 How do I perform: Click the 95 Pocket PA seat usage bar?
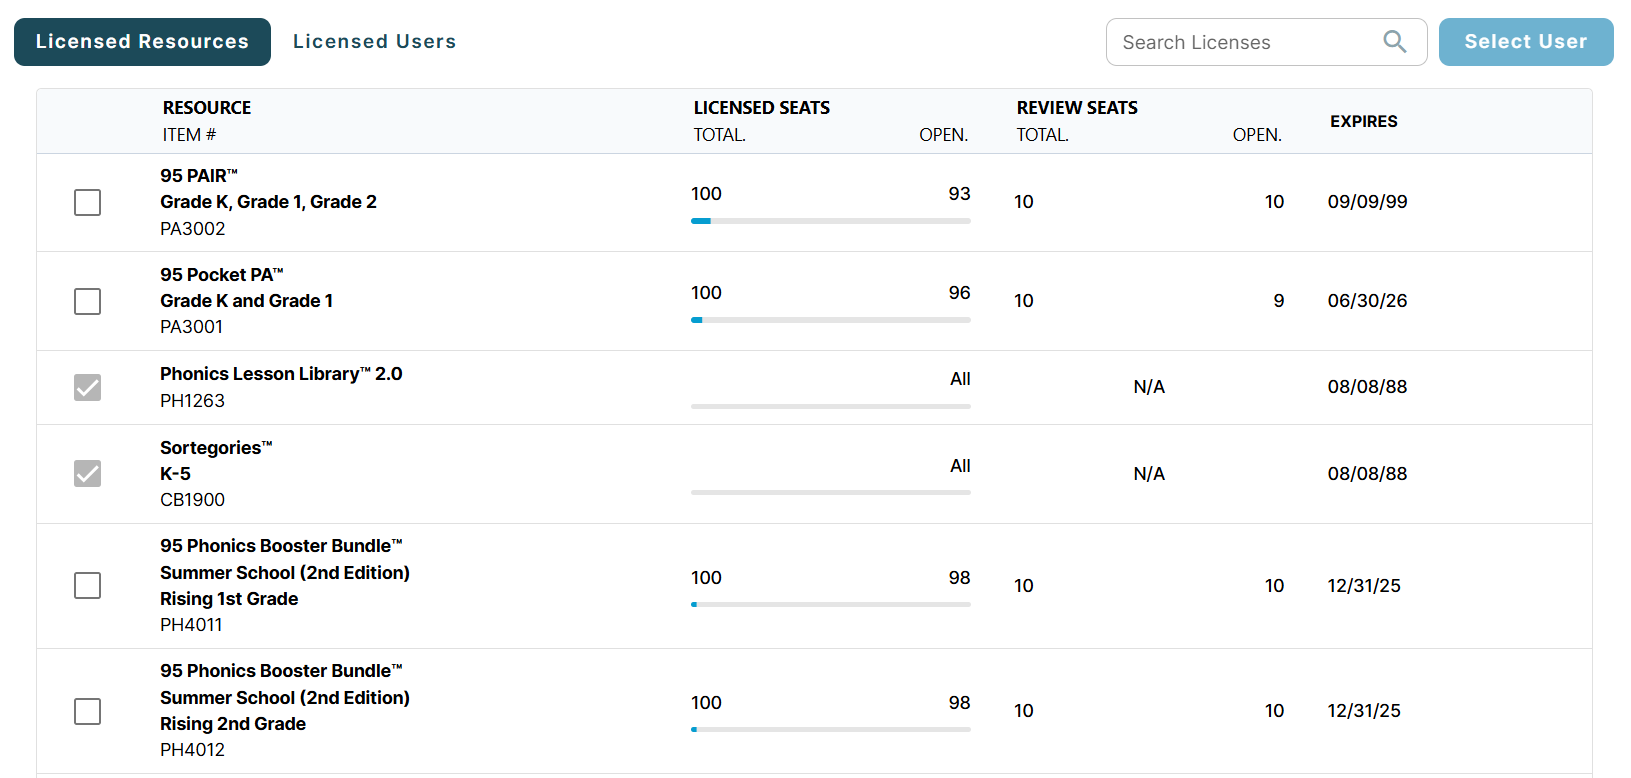tap(831, 320)
